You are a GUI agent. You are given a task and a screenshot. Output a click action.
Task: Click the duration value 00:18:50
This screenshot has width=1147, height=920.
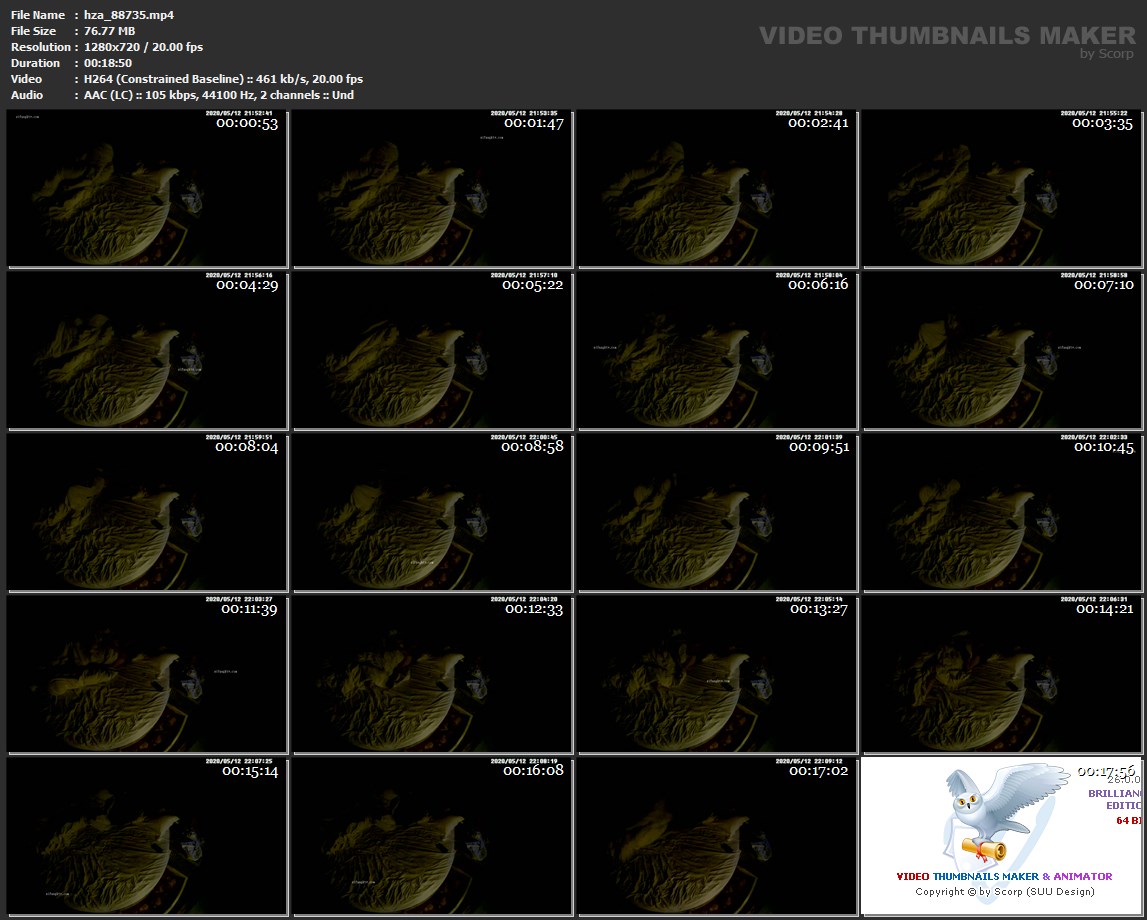click(108, 63)
